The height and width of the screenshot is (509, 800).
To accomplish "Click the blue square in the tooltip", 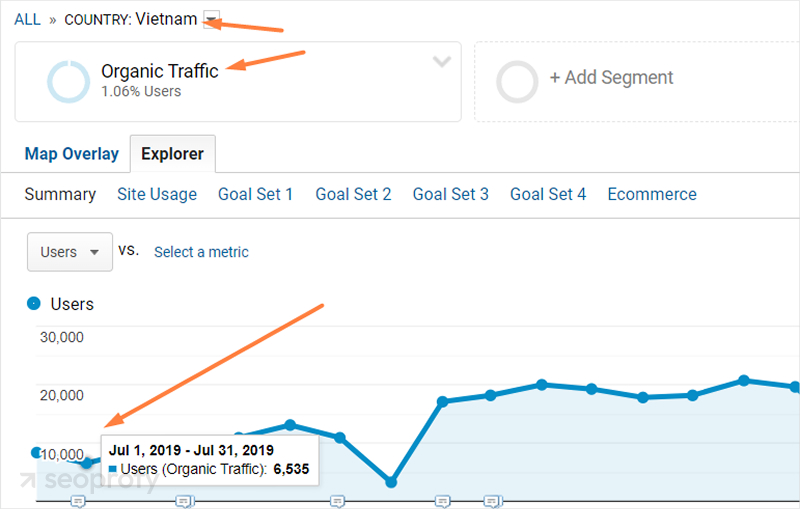I will [113, 469].
